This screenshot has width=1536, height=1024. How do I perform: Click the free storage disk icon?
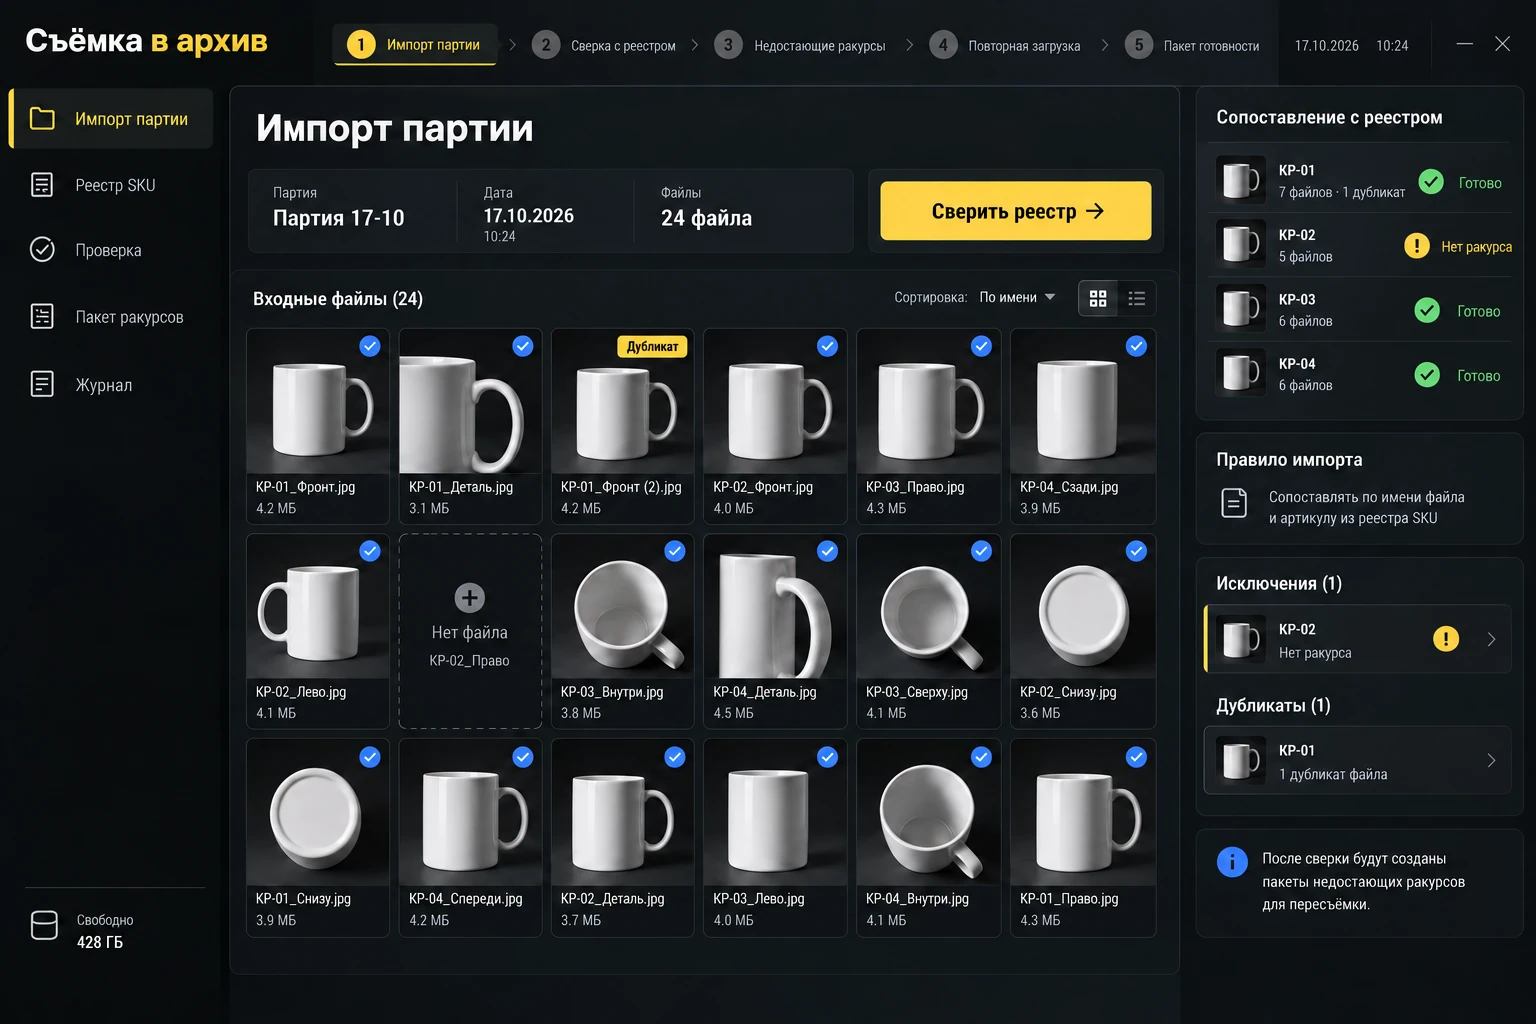tap(44, 926)
